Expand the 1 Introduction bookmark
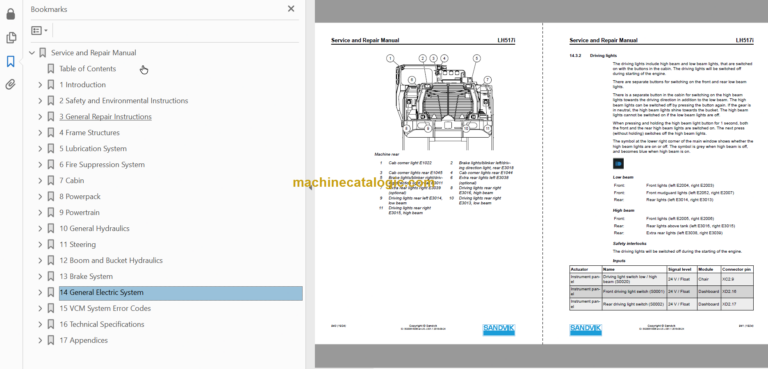Screen dimensions: 768x369 [40, 85]
